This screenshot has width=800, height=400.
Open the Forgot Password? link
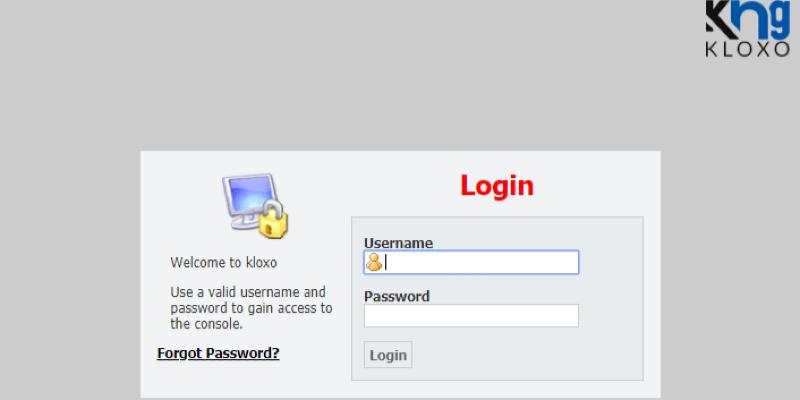coord(218,353)
